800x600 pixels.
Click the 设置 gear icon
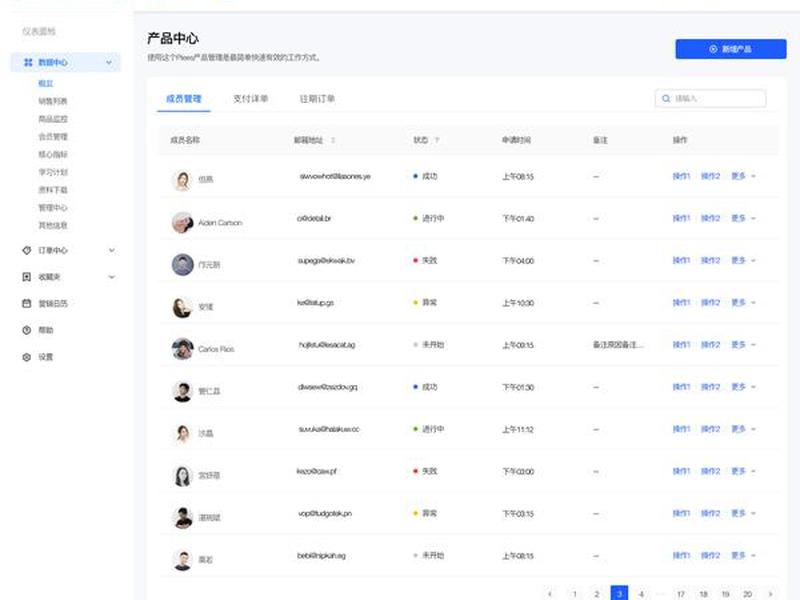[x=27, y=357]
